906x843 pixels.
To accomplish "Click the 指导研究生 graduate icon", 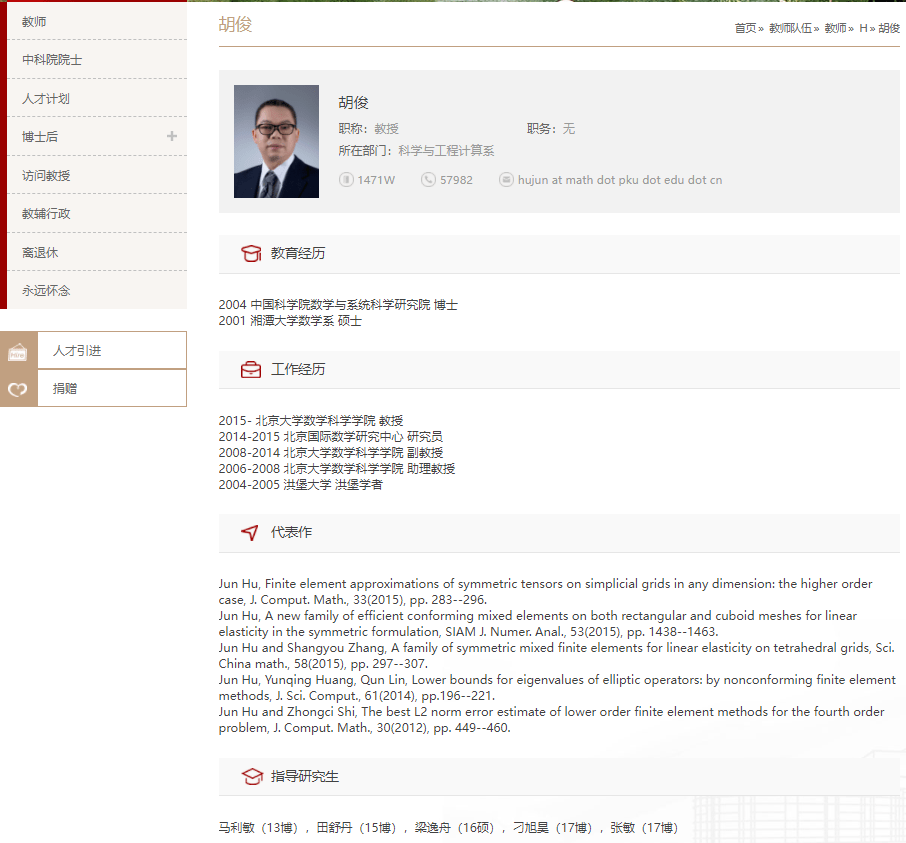I will point(252,777).
